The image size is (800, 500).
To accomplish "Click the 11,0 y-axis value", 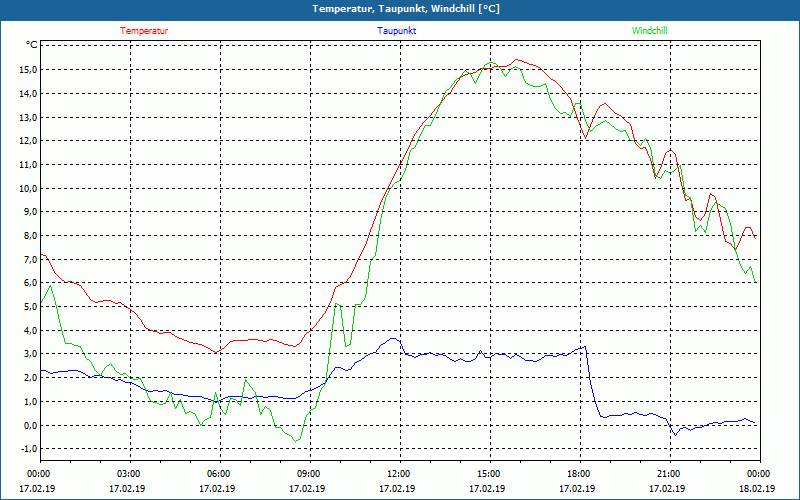I will pos(29,164).
